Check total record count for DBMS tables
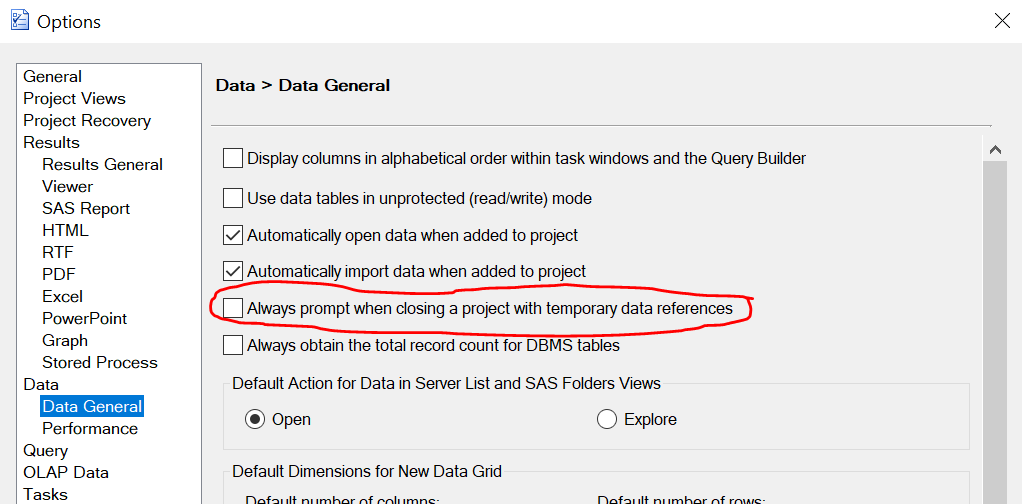The height and width of the screenshot is (504, 1022). (x=233, y=345)
